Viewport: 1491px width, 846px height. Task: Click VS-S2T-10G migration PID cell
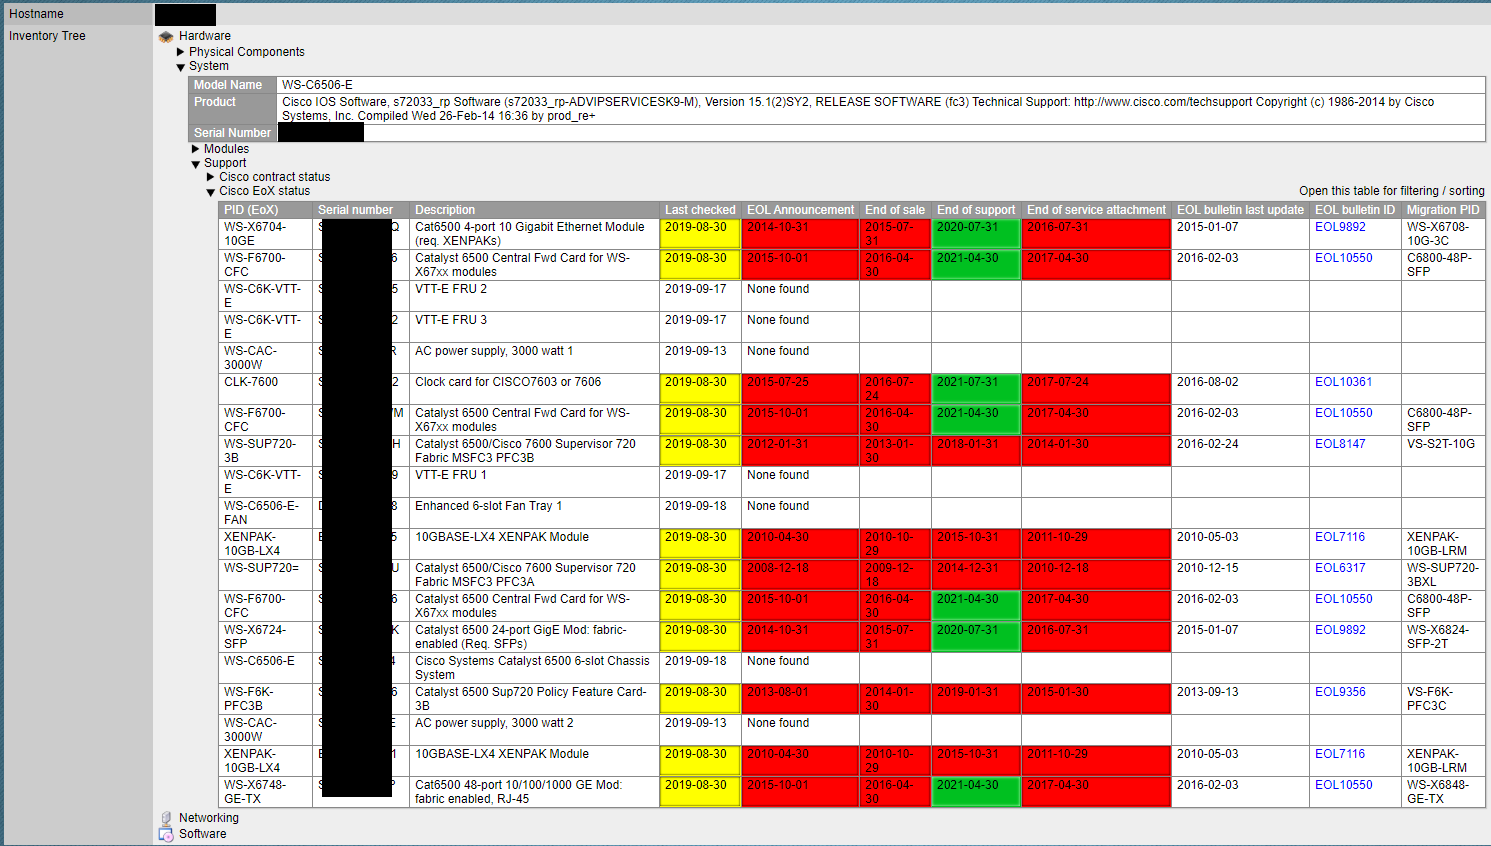(1443, 451)
